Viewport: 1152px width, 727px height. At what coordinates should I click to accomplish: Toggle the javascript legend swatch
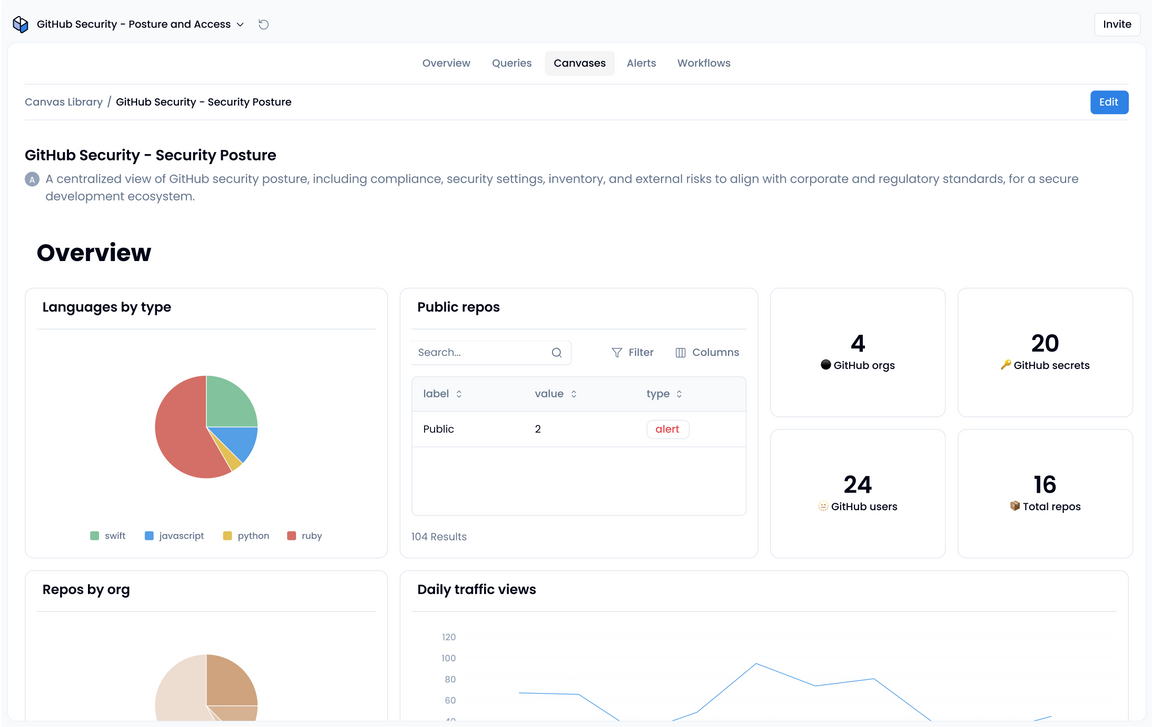(x=149, y=536)
